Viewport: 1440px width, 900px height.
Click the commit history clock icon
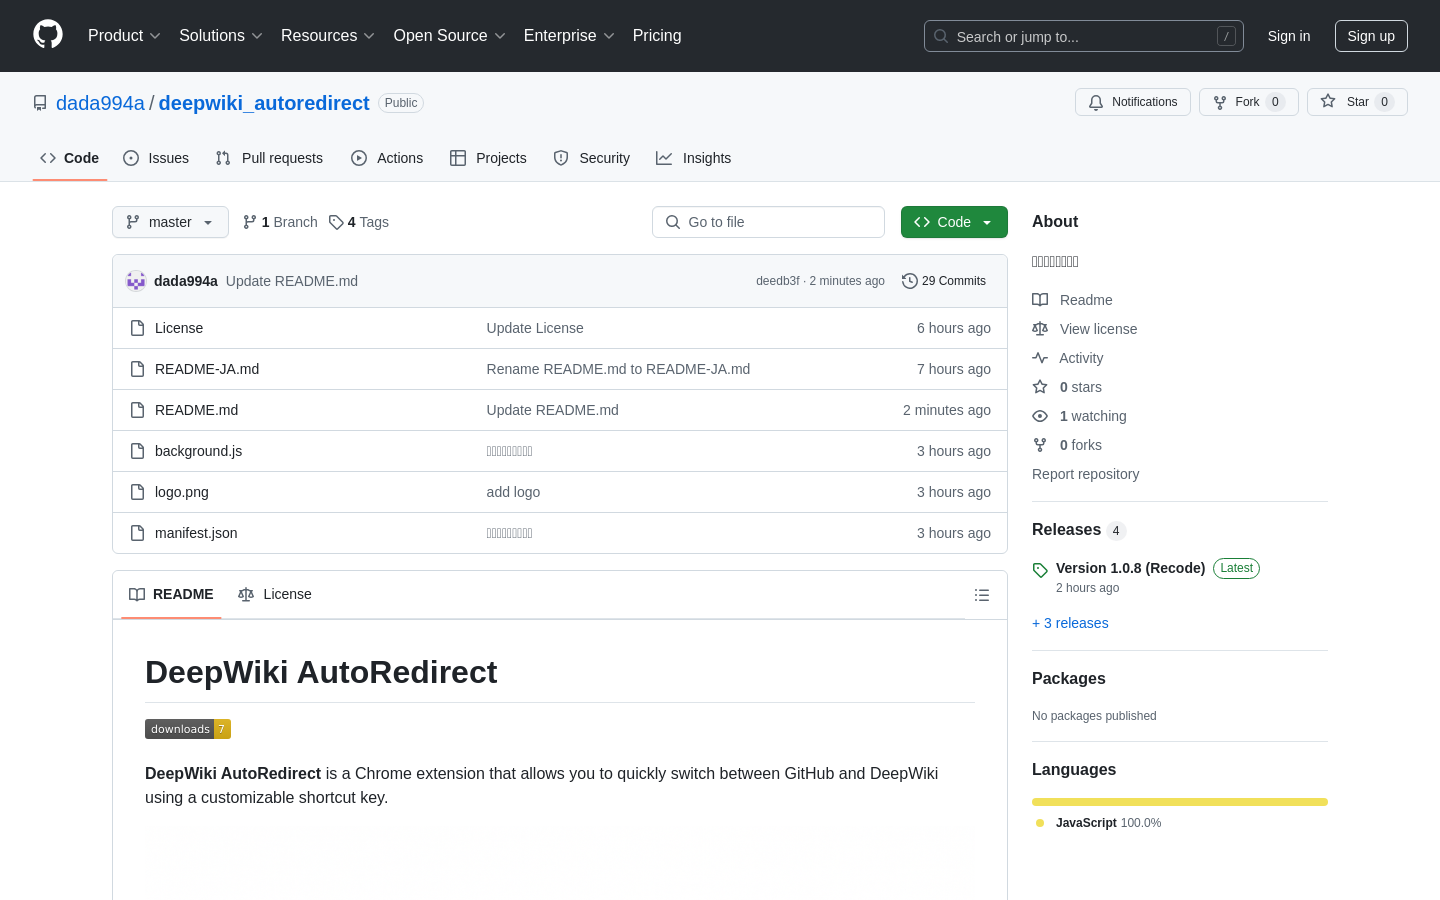pyautogui.click(x=910, y=281)
